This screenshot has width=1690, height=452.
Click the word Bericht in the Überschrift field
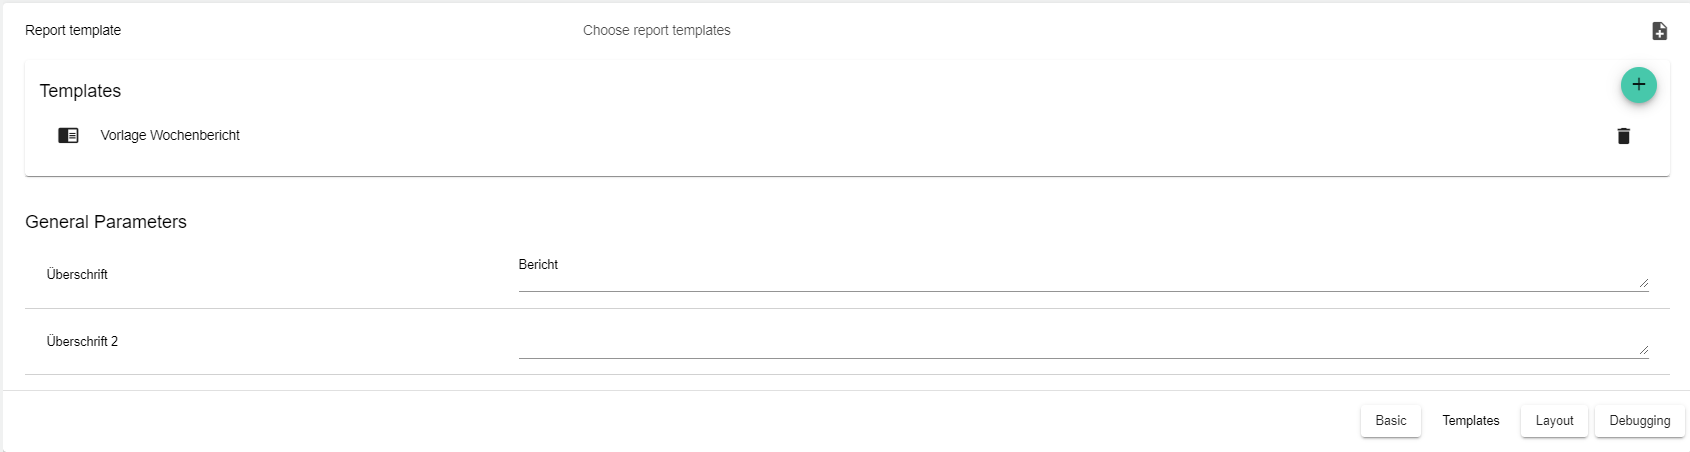[538, 265]
